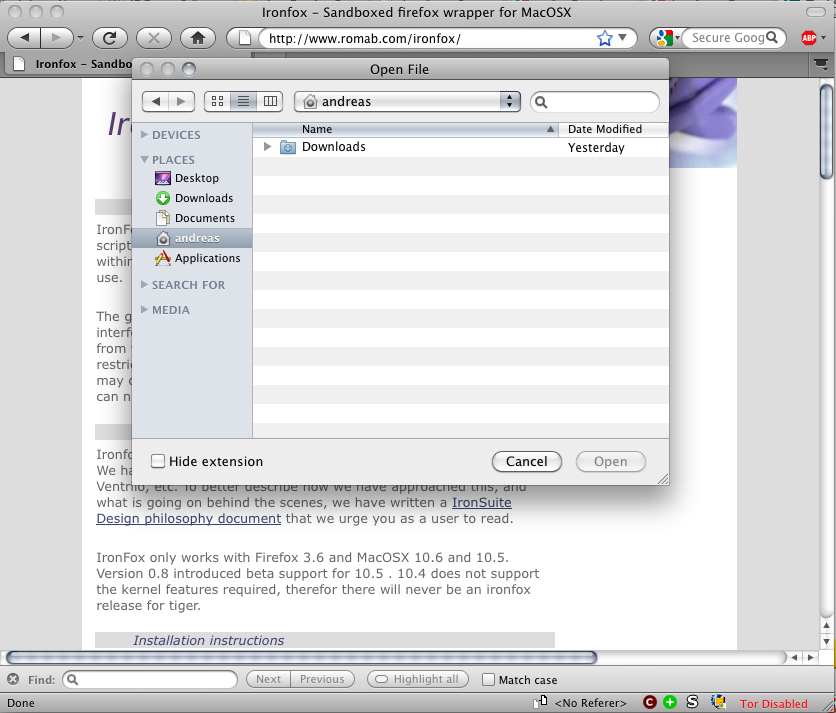Open the IronSuite Design philosophy document link

481,503
